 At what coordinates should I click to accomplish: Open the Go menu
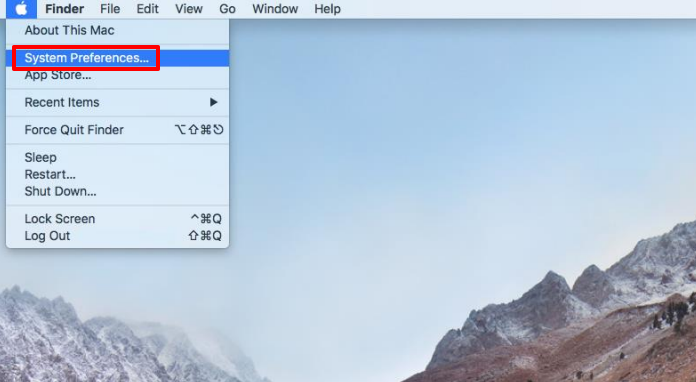click(227, 9)
